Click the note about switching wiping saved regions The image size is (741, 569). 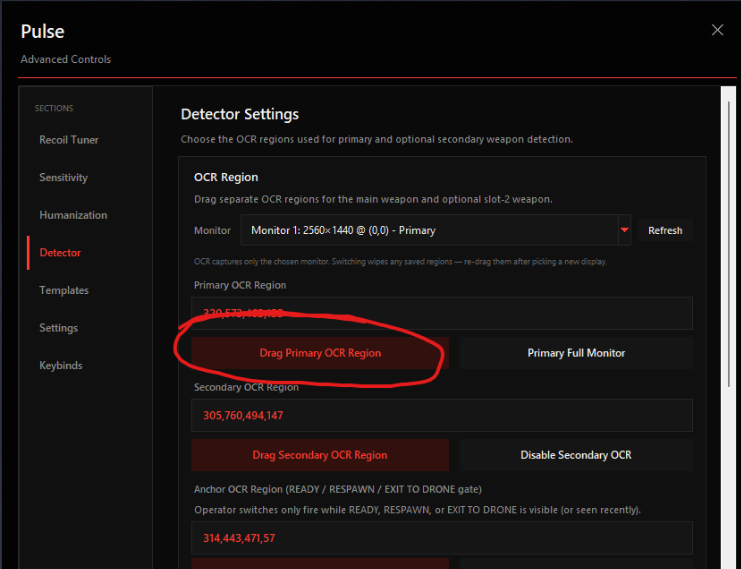coord(400,261)
